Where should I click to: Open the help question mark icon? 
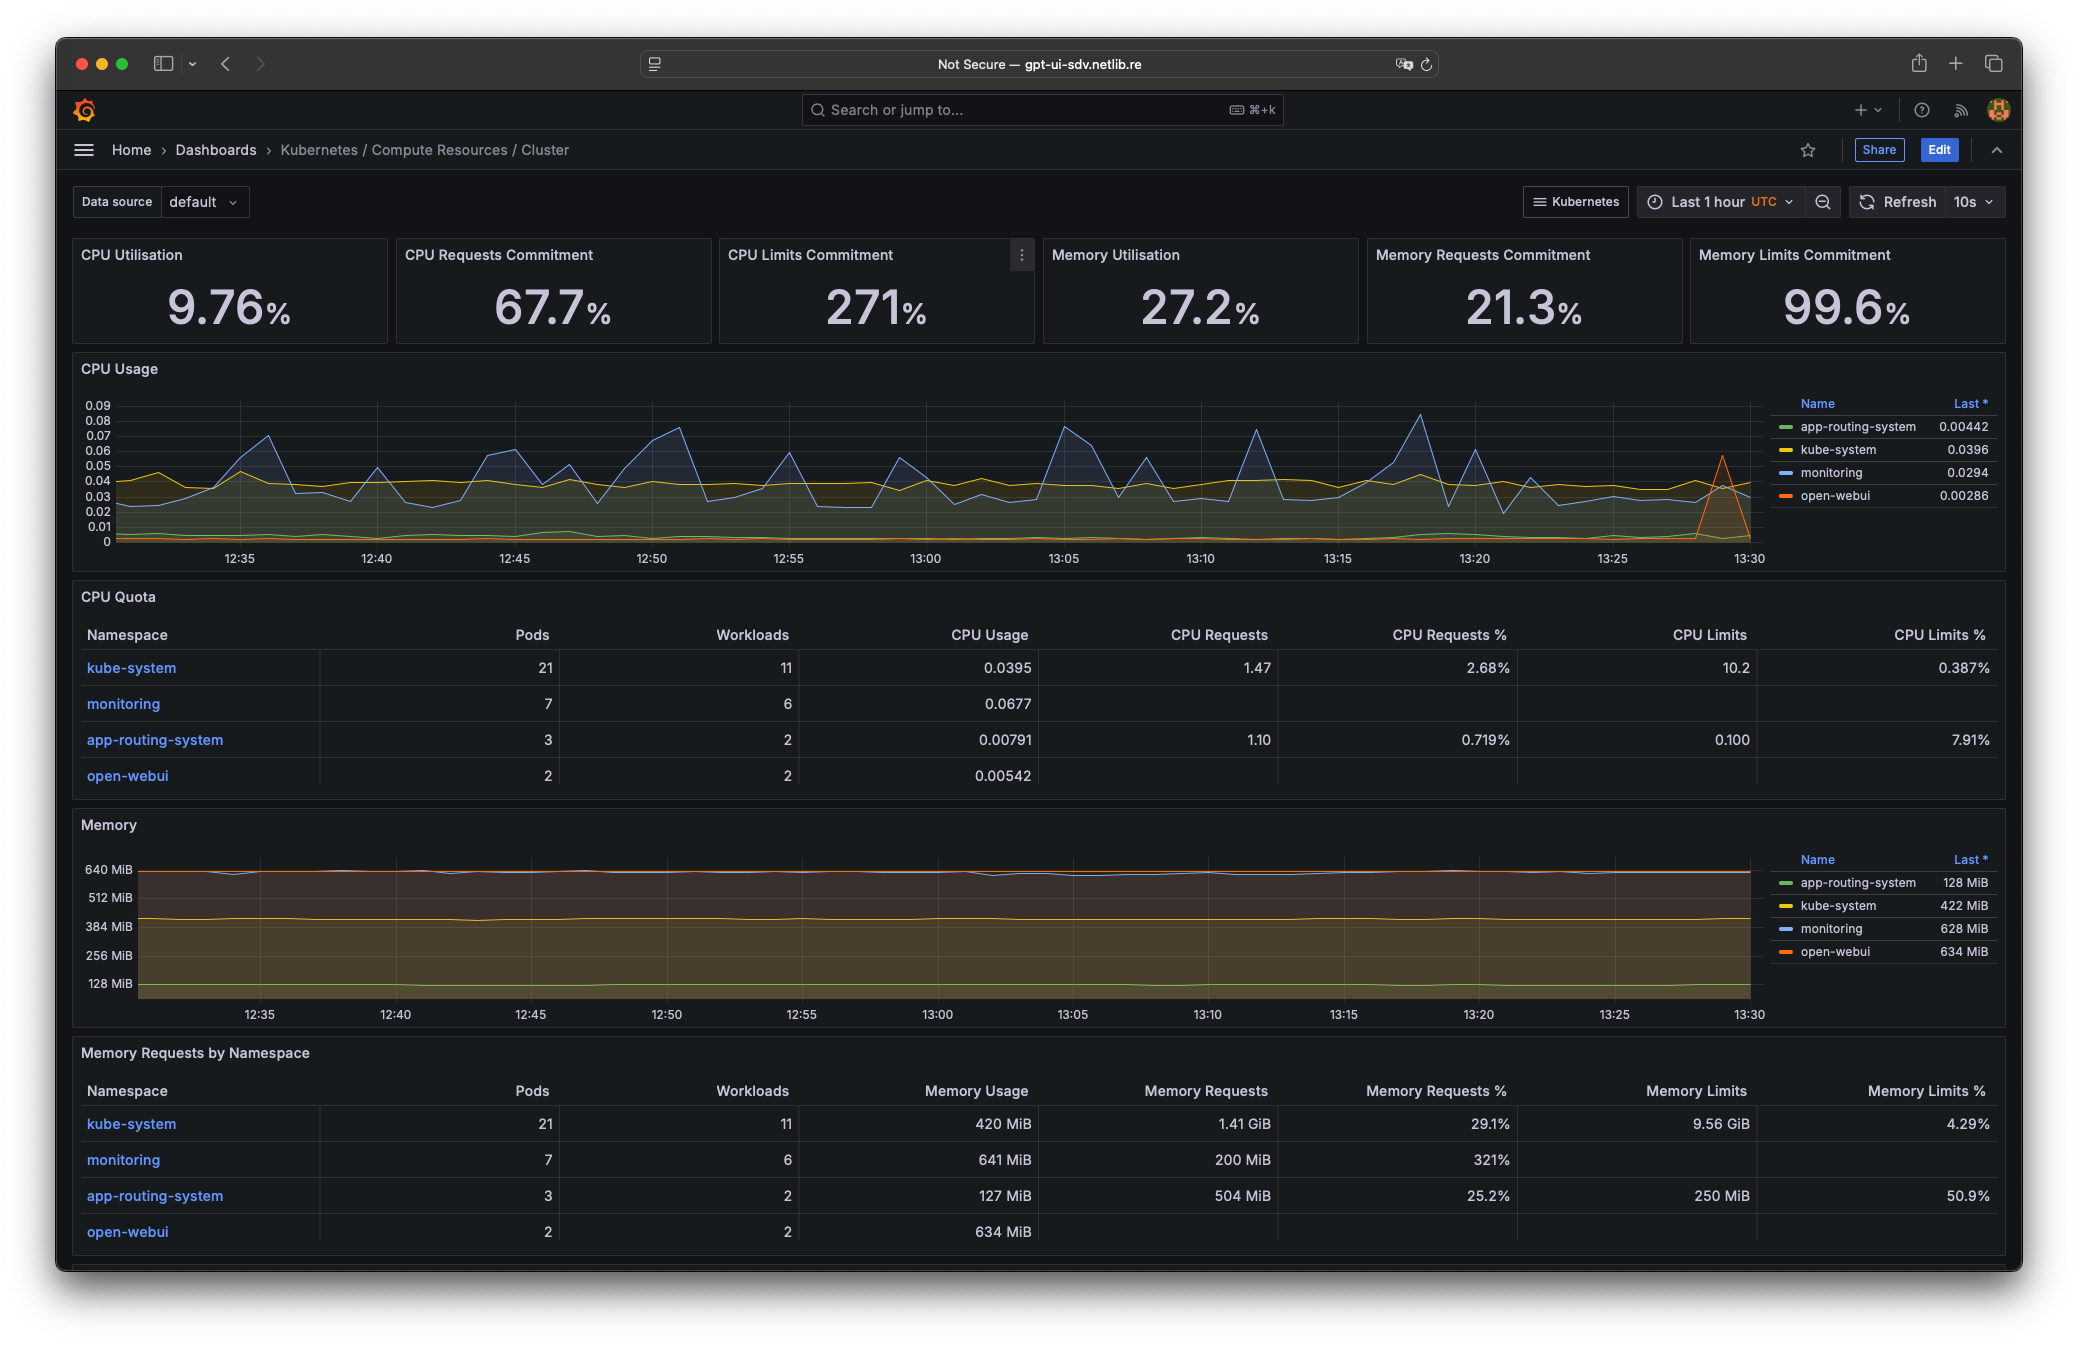click(x=1921, y=110)
